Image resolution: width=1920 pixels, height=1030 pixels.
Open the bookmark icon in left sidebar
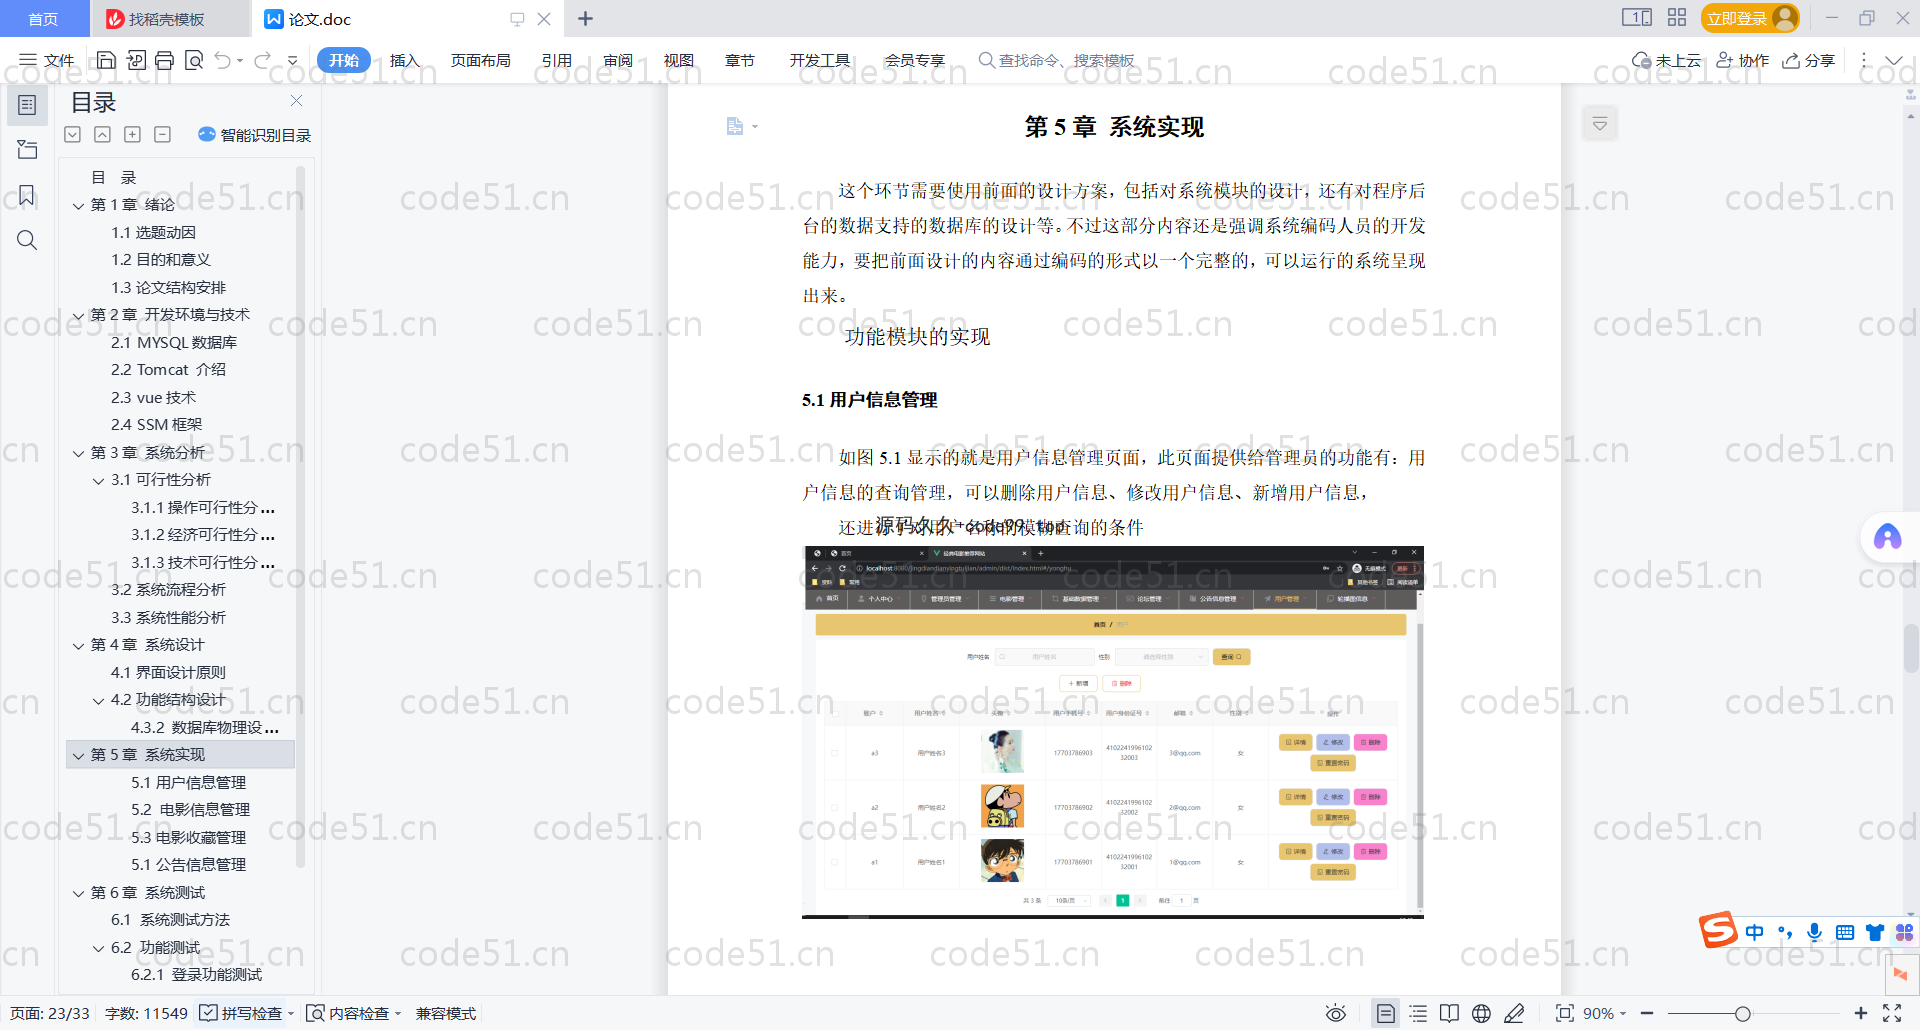(27, 195)
